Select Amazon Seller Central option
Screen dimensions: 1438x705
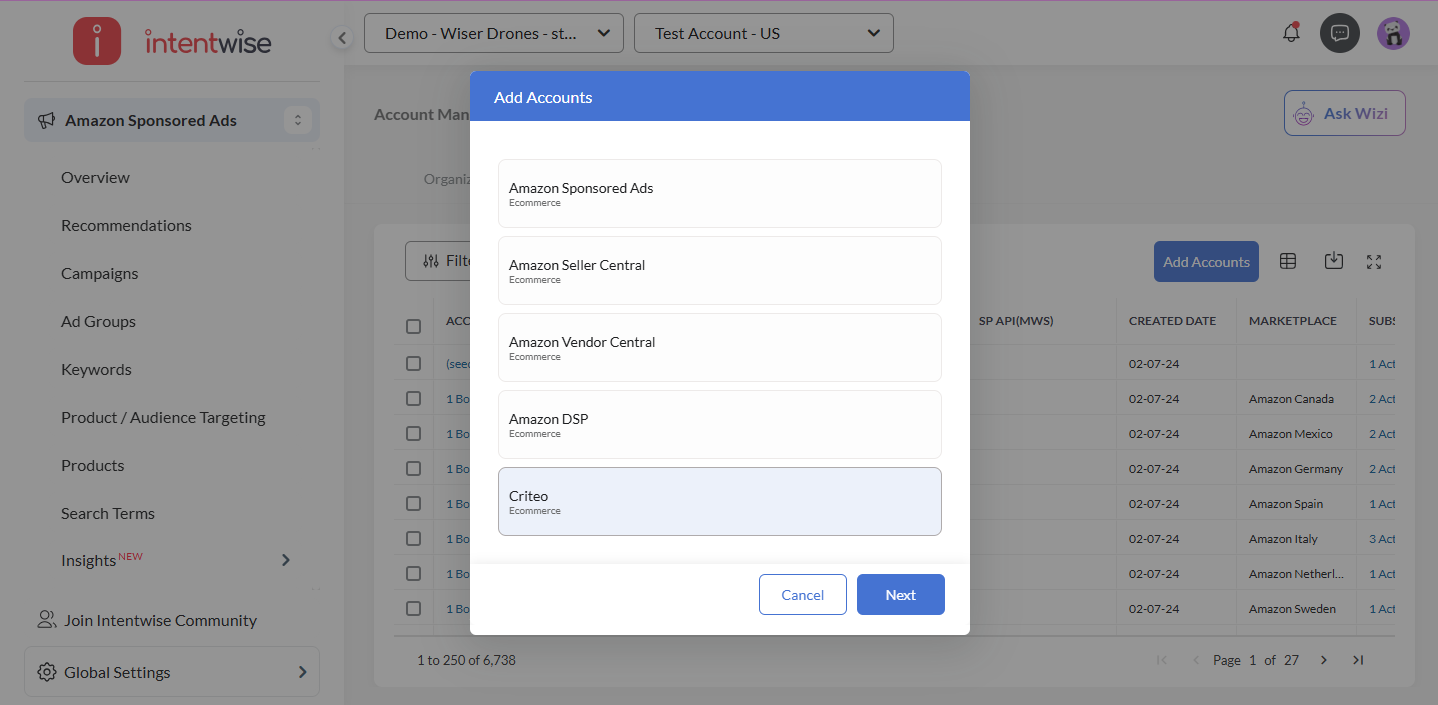click(x=719, y=270)
